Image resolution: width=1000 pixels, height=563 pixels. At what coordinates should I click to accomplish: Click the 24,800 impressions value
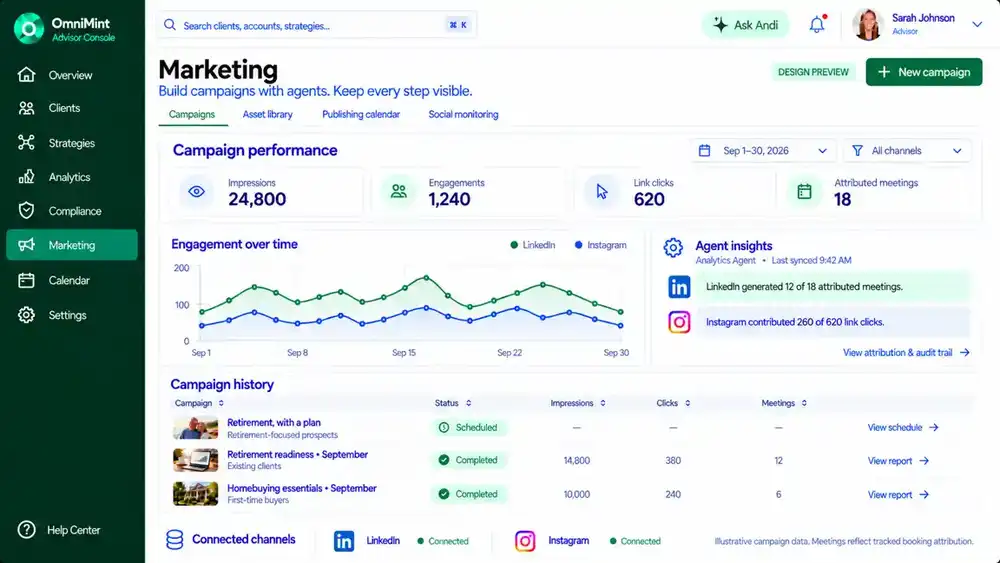click(x=257, y=200)
